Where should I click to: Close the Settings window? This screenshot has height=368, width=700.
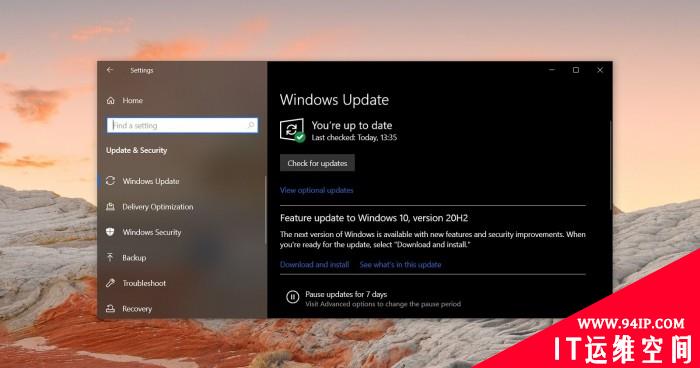coord(600,70)
